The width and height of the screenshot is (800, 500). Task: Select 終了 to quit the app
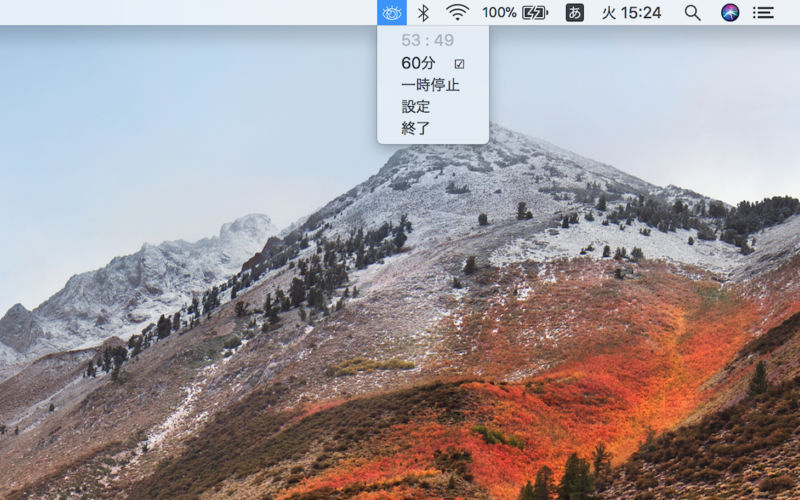433,128
